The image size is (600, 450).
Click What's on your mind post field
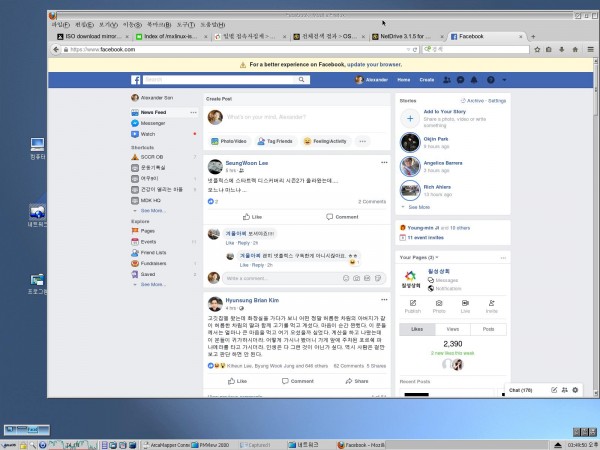tap(266, 117)
